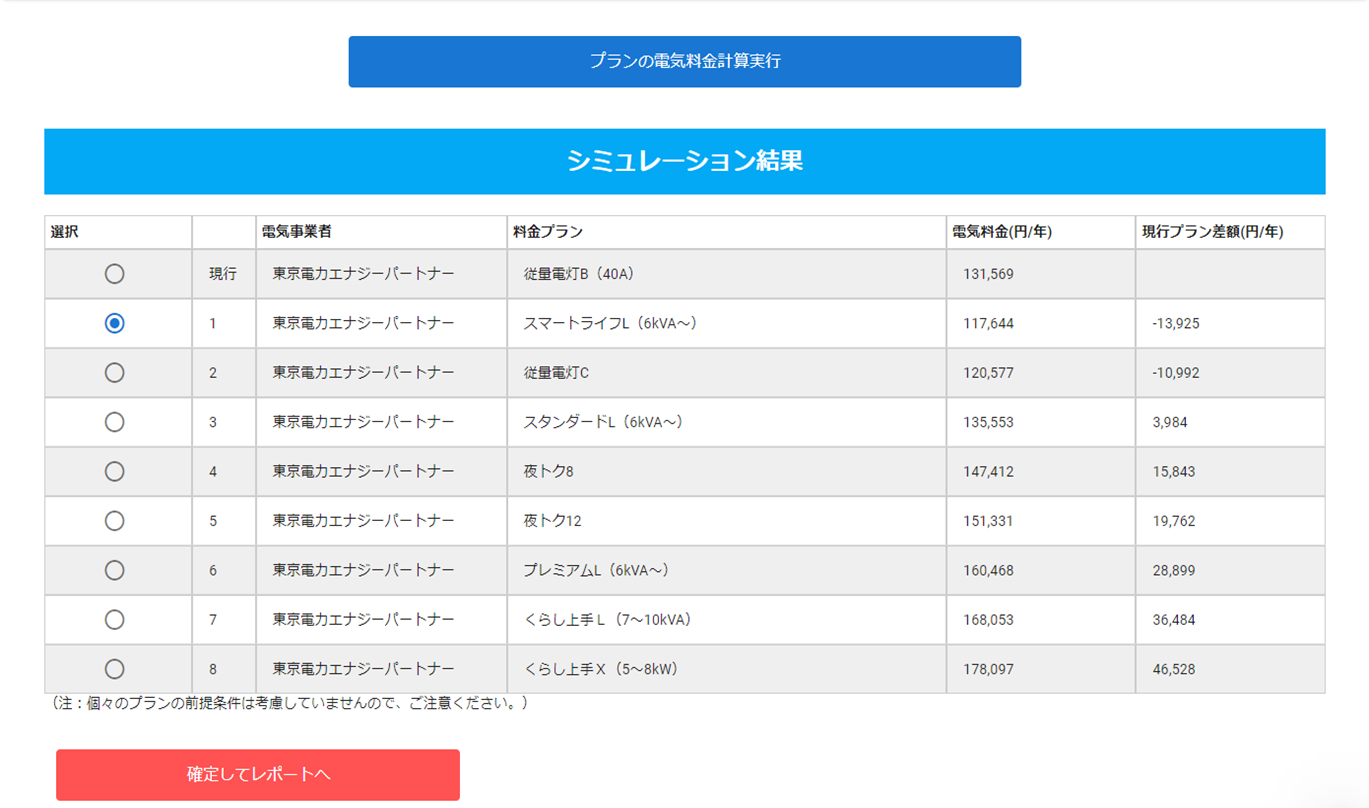Click plan name スマートライフL（6kVA～）
Viewport: 1369px width, 808px height.
coord(610,323)
